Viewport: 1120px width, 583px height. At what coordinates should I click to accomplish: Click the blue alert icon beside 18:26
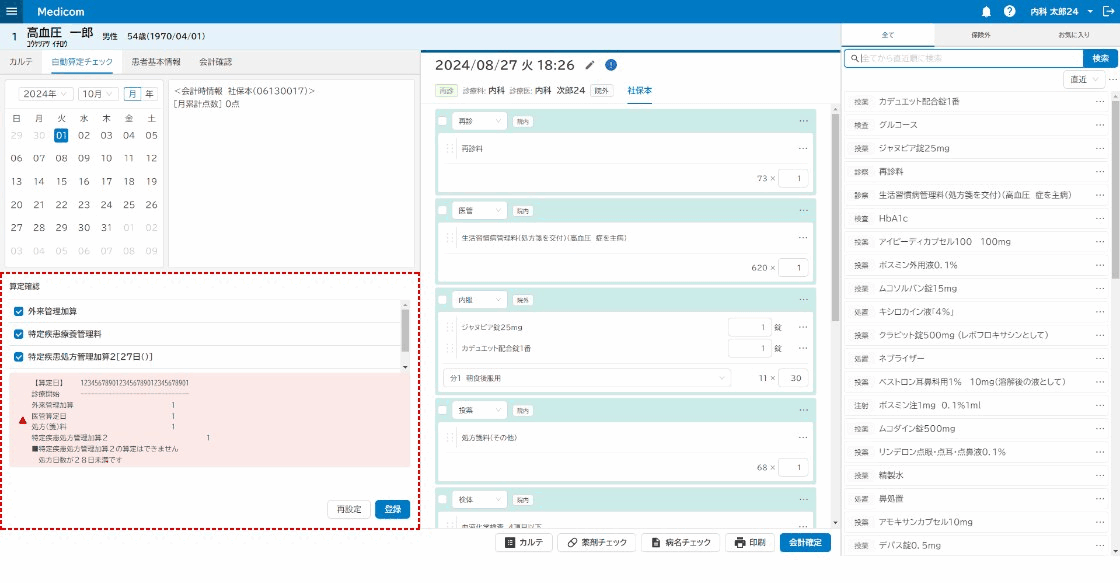[611, 65]
